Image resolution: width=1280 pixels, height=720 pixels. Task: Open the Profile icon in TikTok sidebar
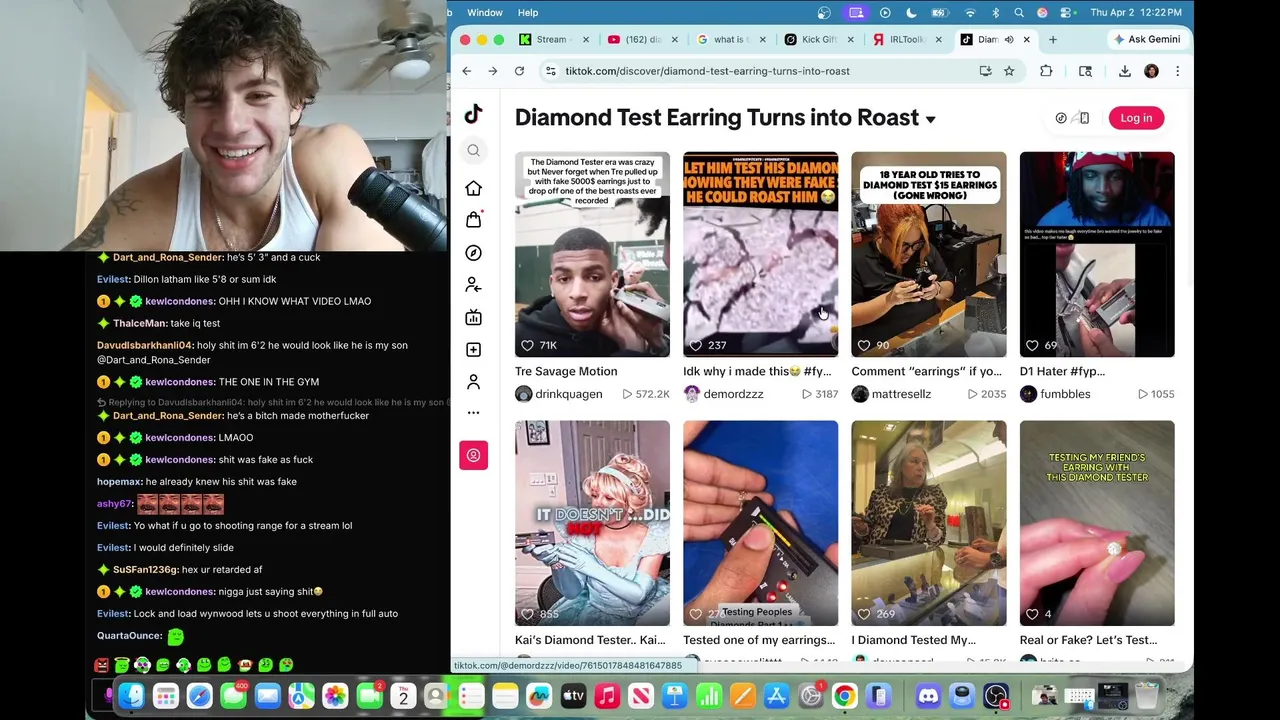pyautogui.click(x=473, y=381)
